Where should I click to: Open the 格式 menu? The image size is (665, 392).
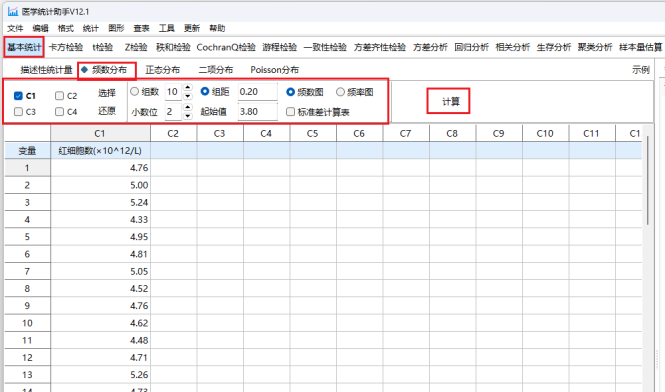click(66, 28)
